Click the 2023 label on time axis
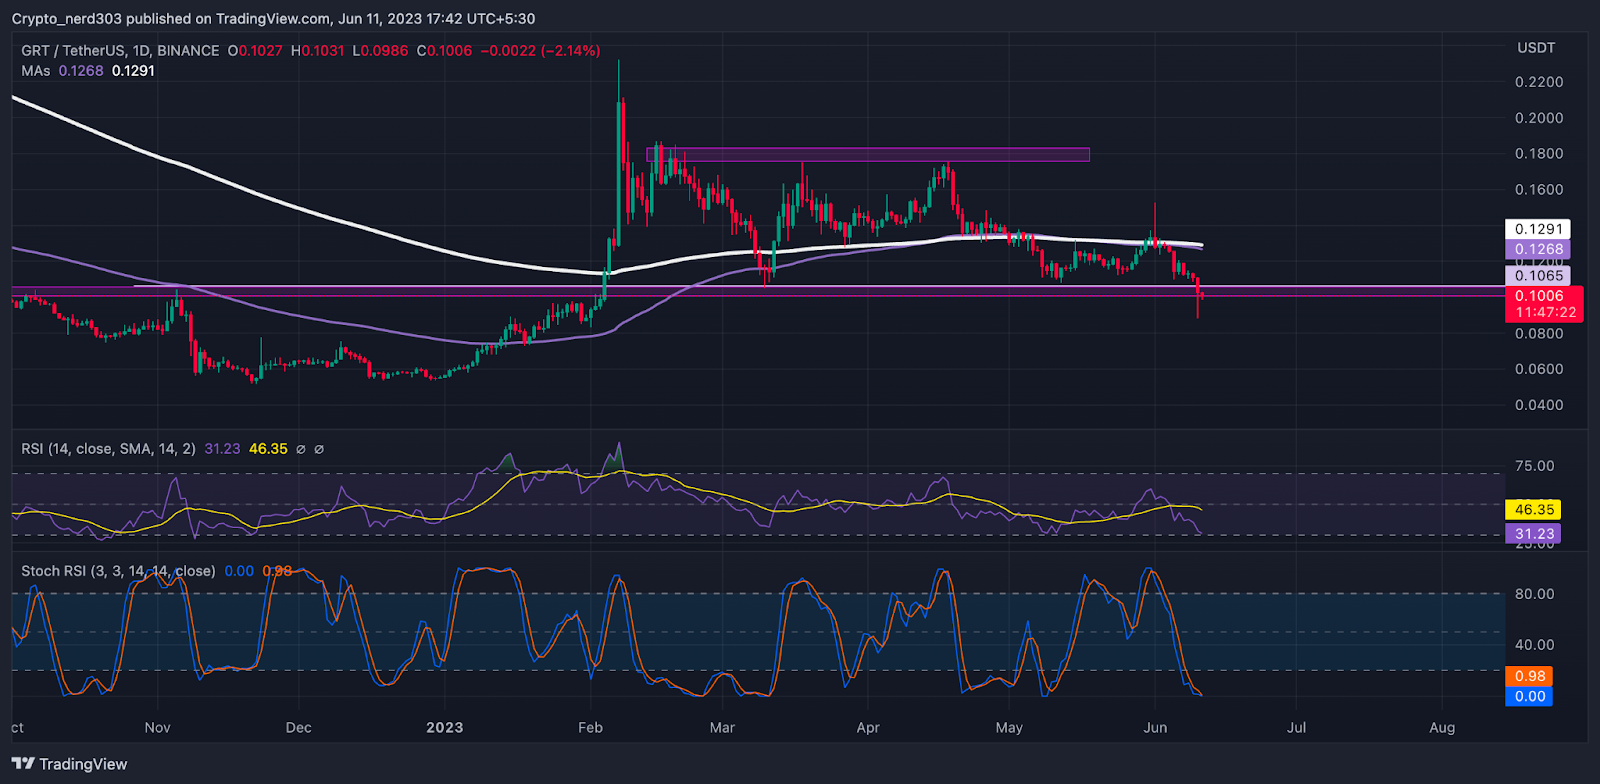 (x=444, y=728)
